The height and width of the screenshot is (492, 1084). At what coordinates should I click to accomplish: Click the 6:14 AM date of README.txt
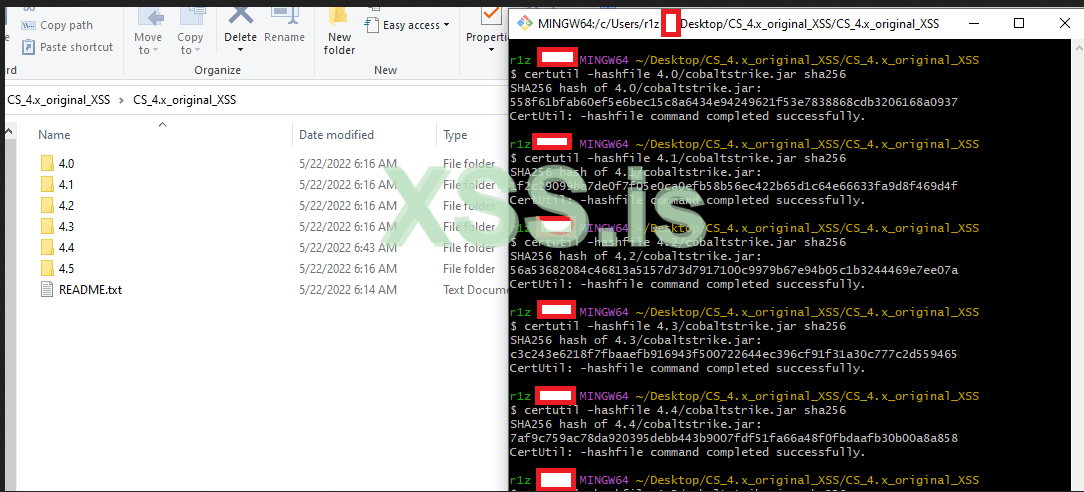click(x=348, y=290)
